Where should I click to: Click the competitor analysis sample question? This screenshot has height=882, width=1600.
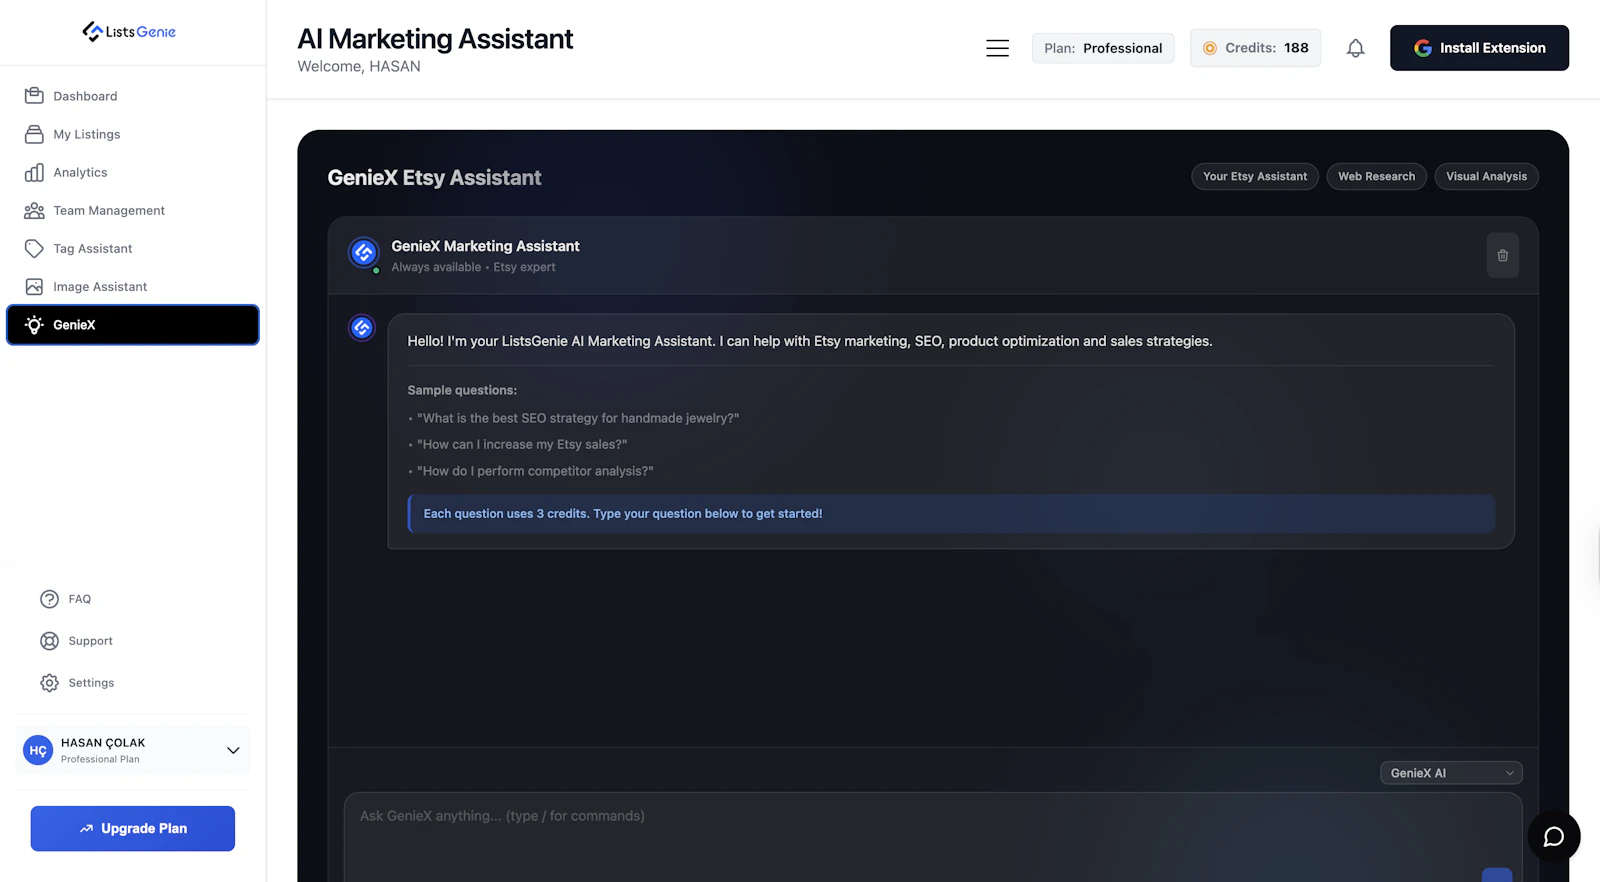535,471
